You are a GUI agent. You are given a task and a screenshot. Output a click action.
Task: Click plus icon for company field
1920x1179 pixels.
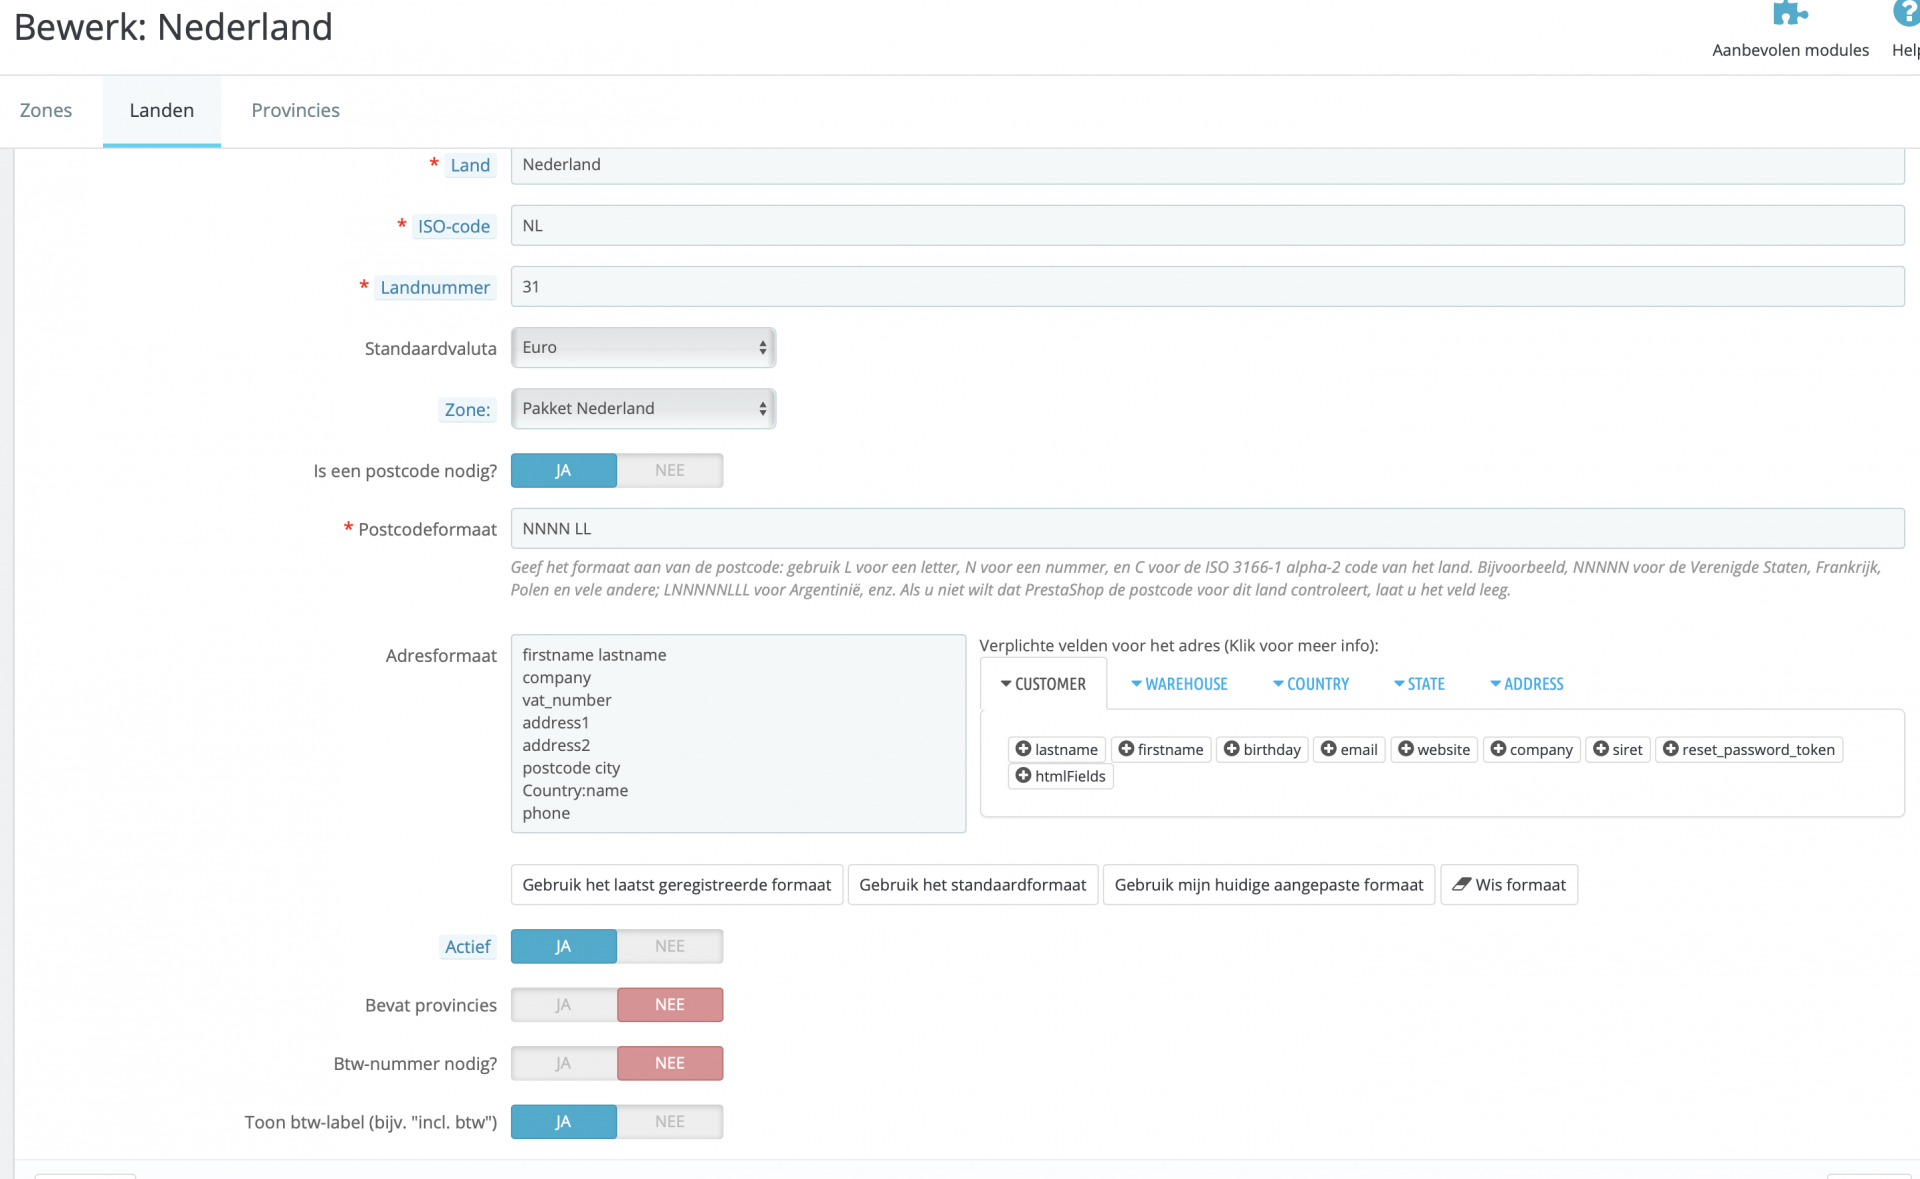click(x=1498, y=749)
